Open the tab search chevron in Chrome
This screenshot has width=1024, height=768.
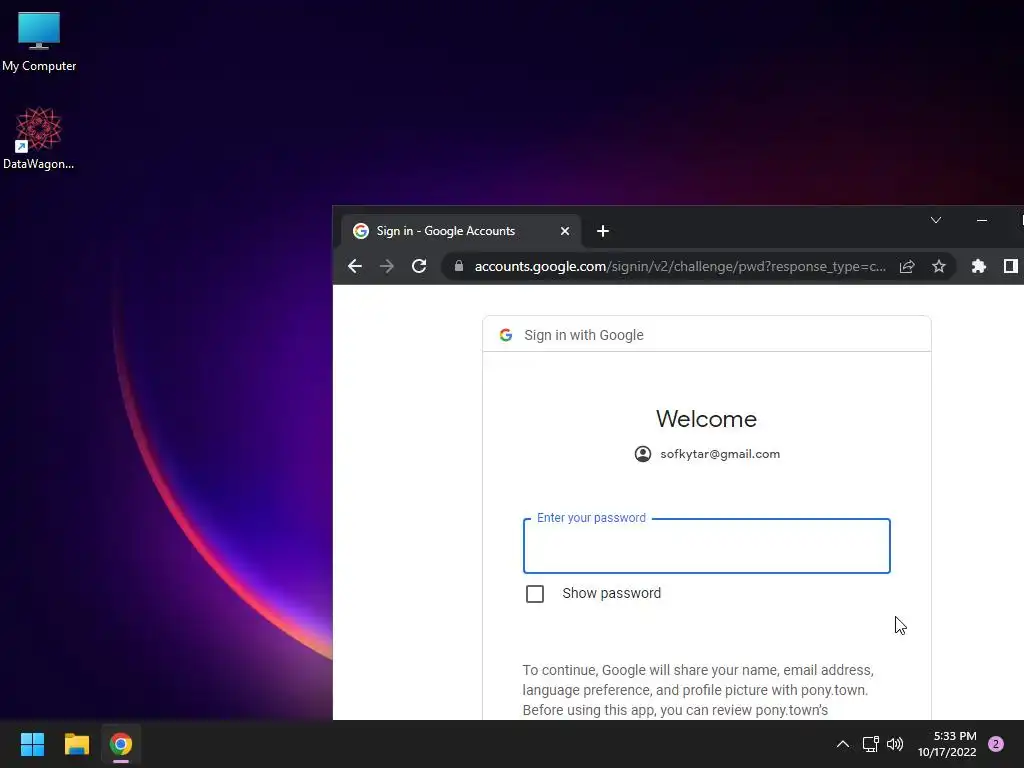[x=936, y=220]
